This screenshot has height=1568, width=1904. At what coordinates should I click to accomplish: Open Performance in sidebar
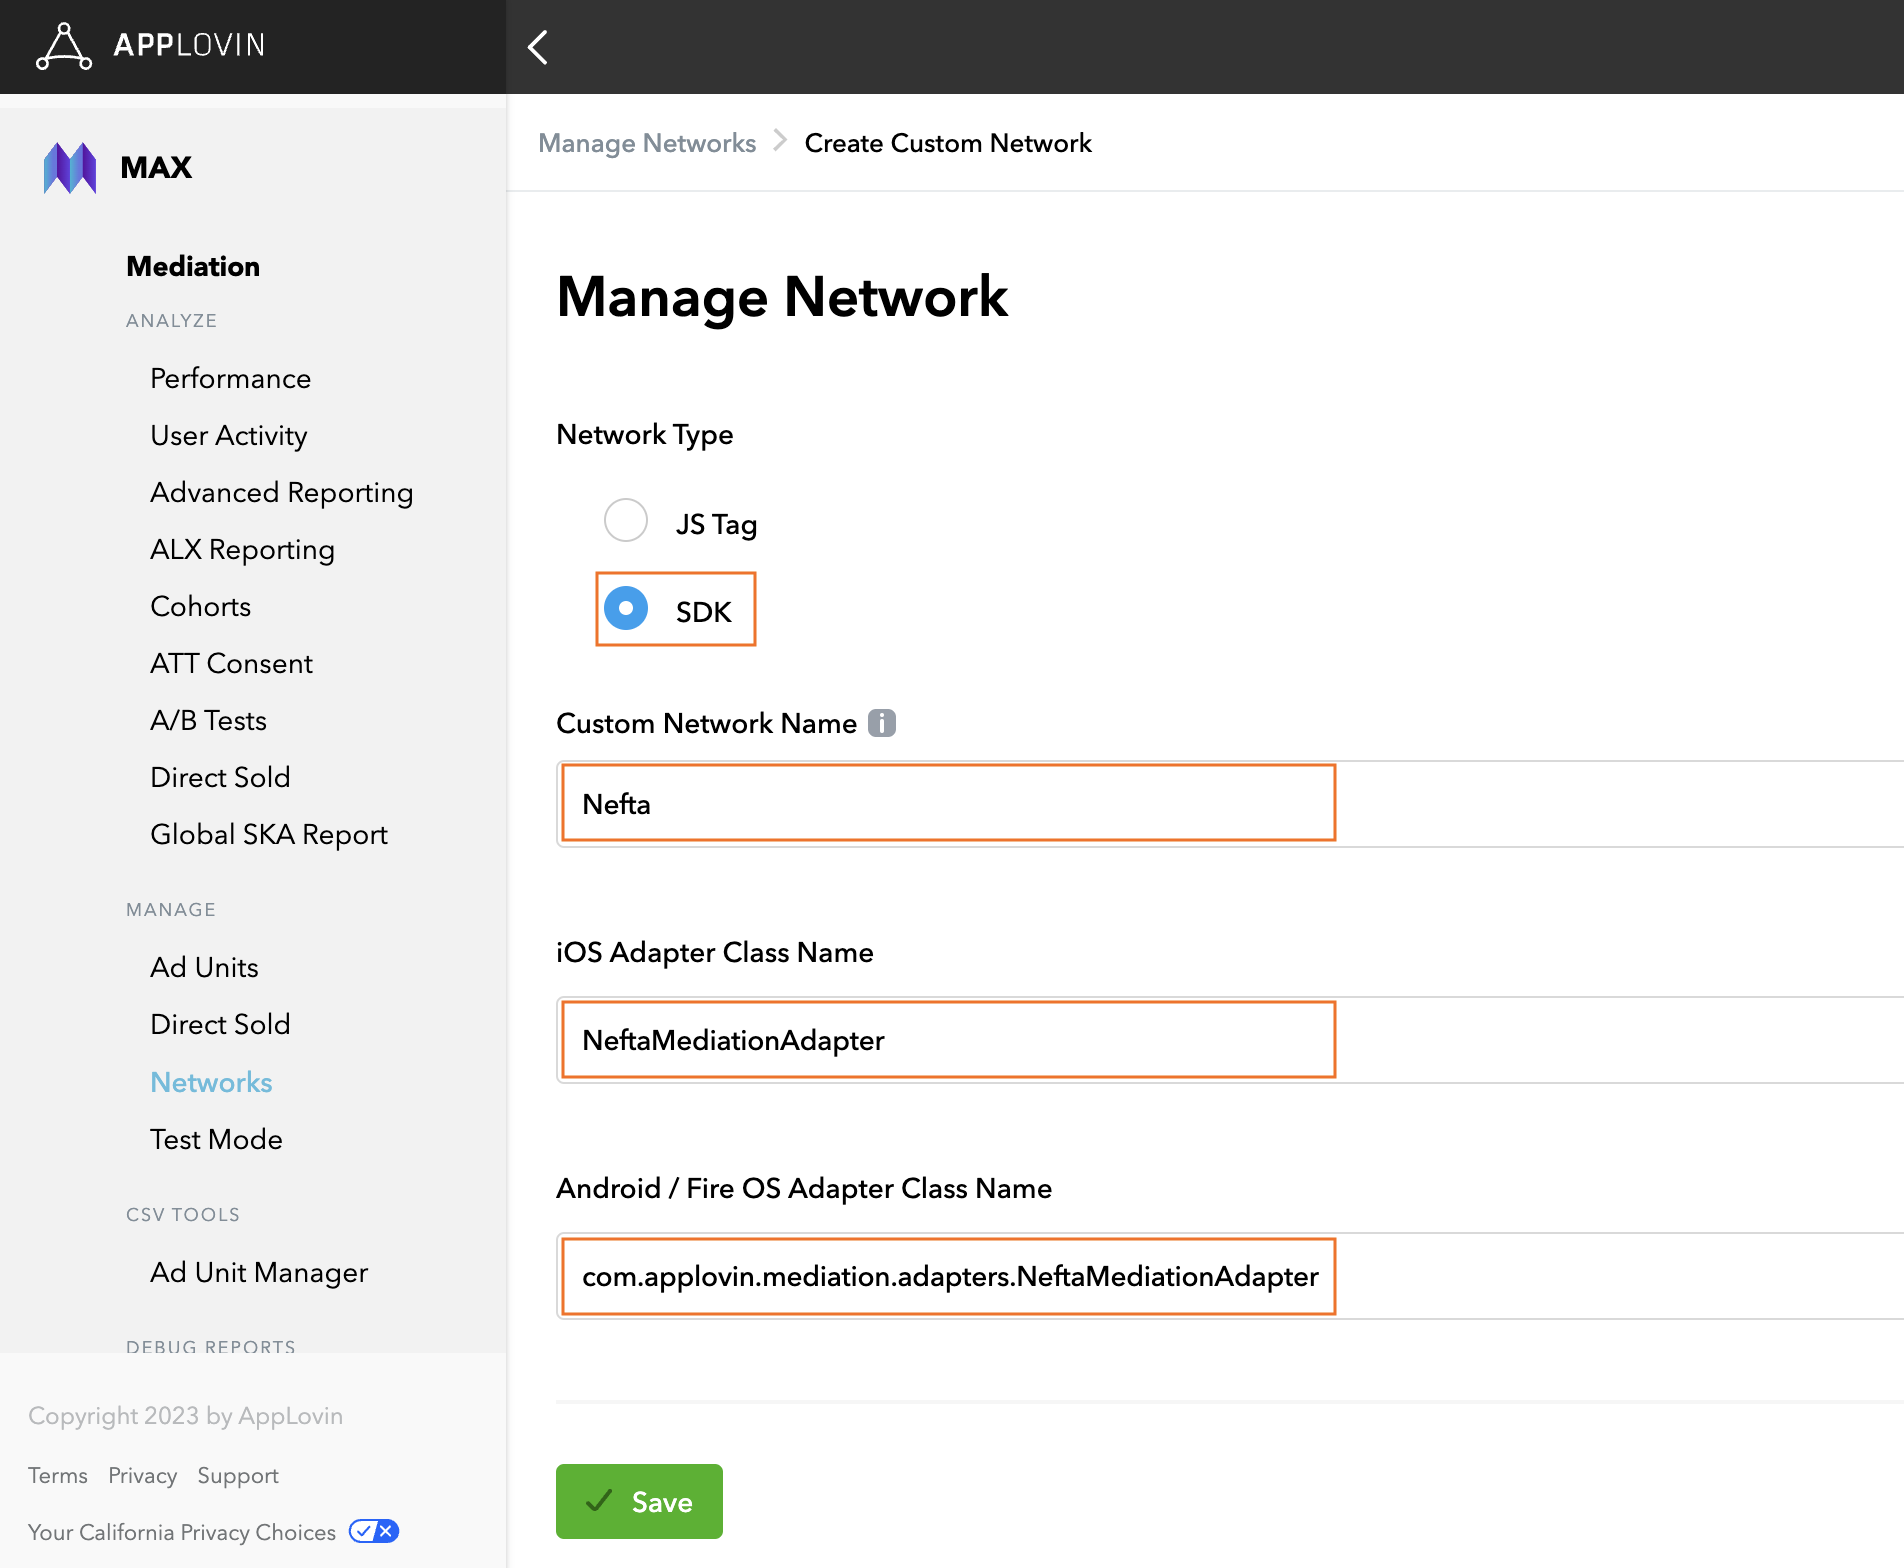coord(231,378)
